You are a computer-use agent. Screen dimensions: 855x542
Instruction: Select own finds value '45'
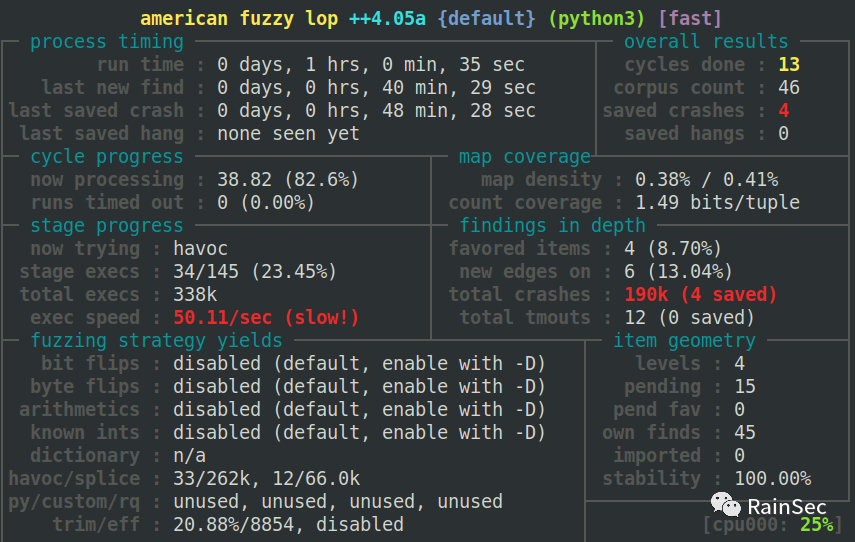click(745, 432)
